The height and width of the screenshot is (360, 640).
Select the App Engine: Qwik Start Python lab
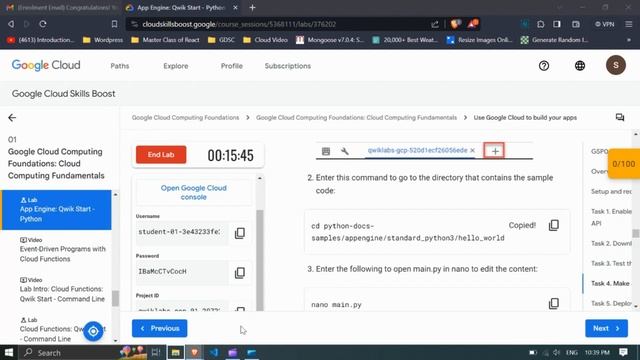(x=56, y=210)
